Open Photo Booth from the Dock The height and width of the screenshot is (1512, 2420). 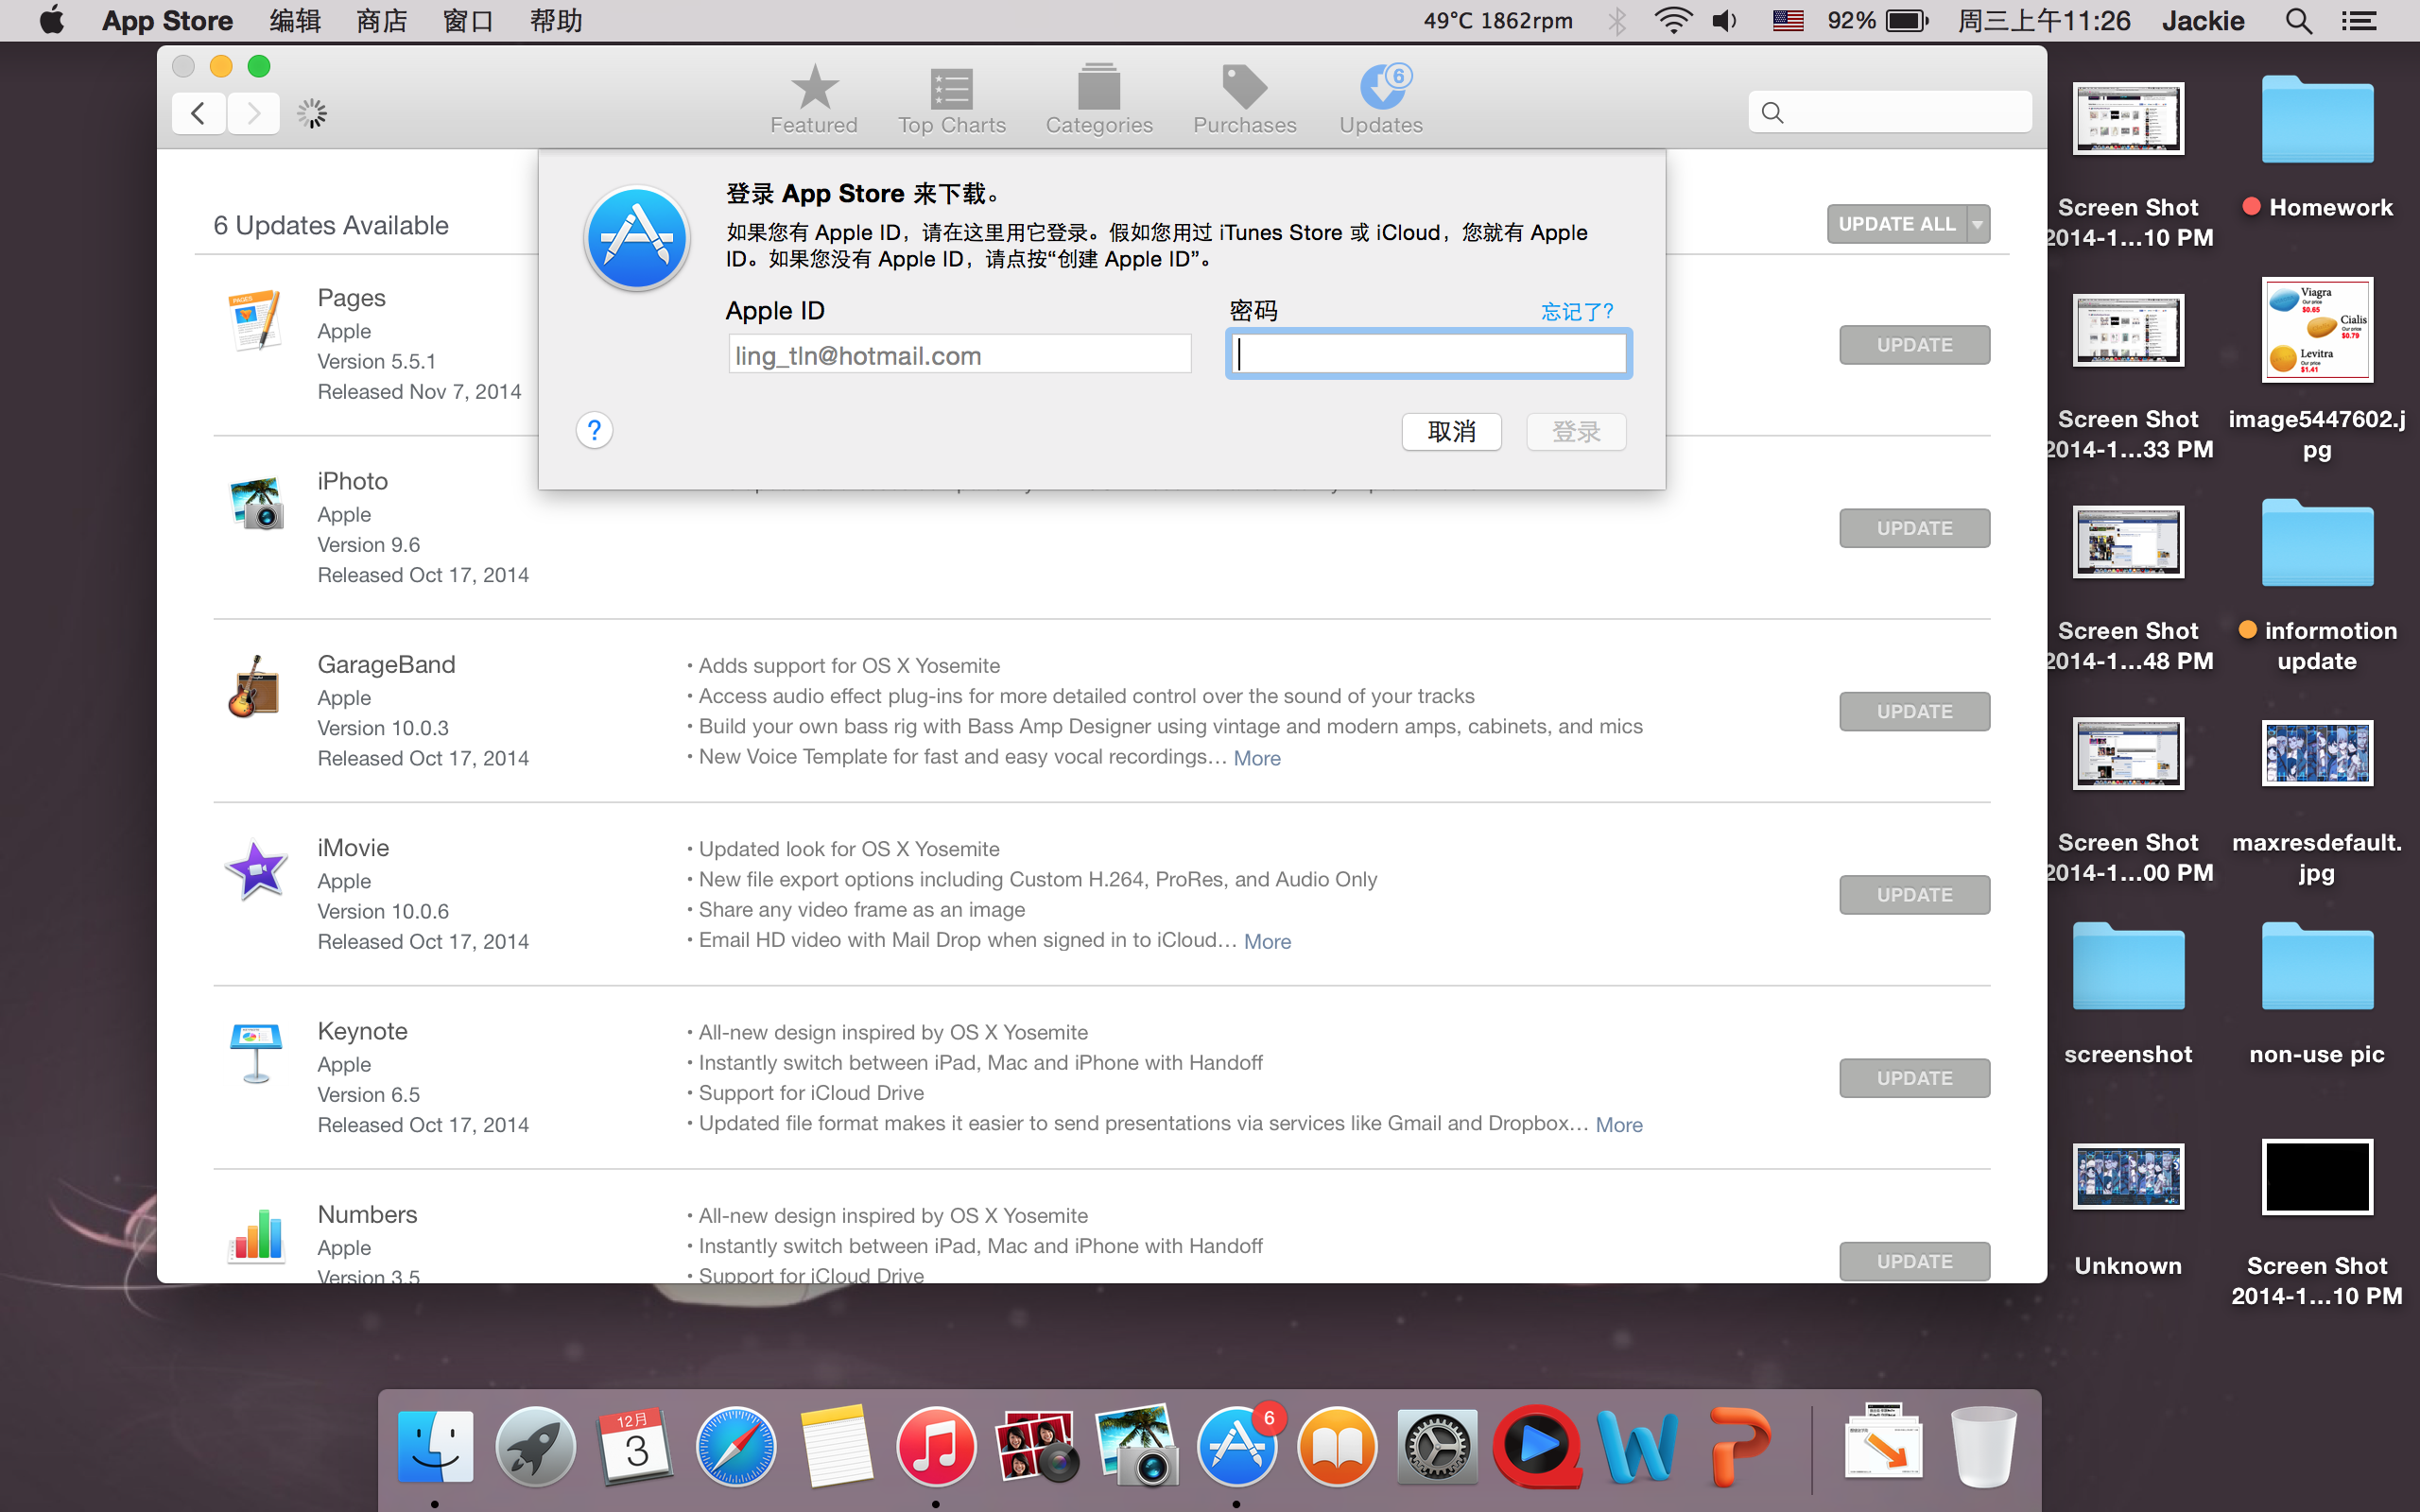(1037, 1446)
